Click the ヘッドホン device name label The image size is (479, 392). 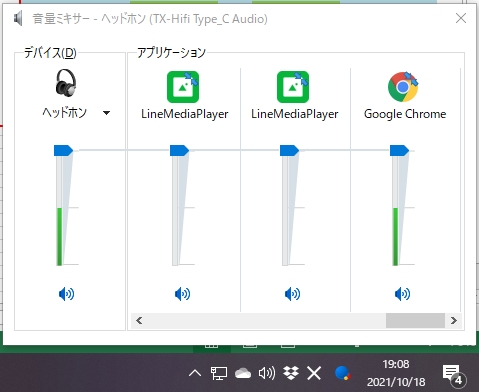pos(65,113)
